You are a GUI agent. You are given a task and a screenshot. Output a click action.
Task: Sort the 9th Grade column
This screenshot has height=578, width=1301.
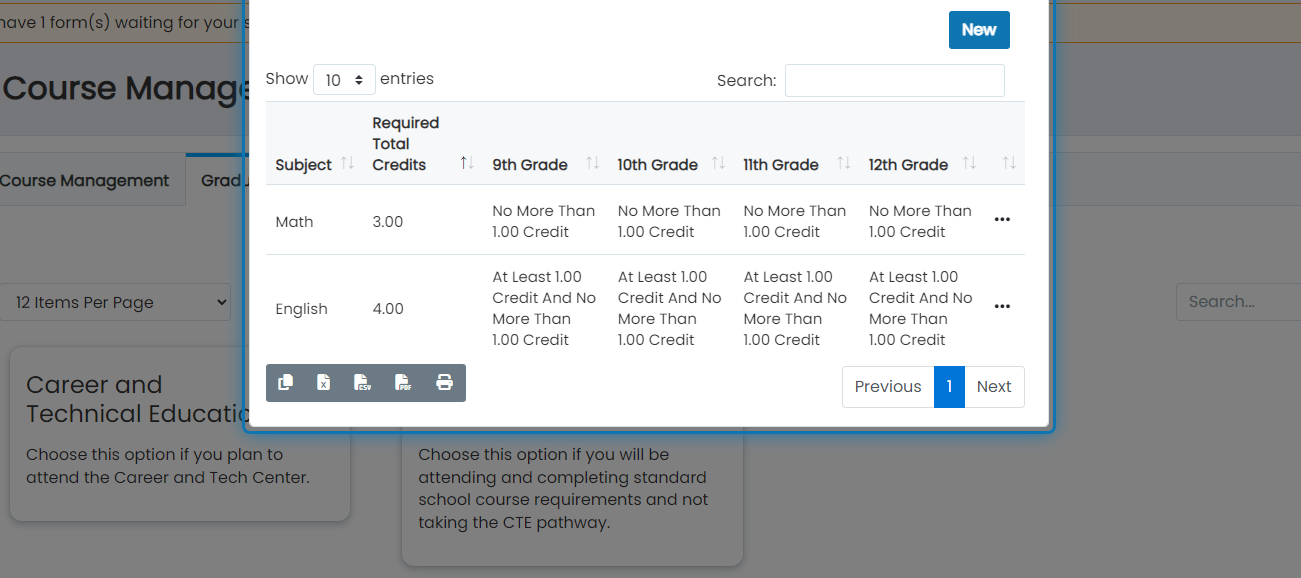[593, 163]
